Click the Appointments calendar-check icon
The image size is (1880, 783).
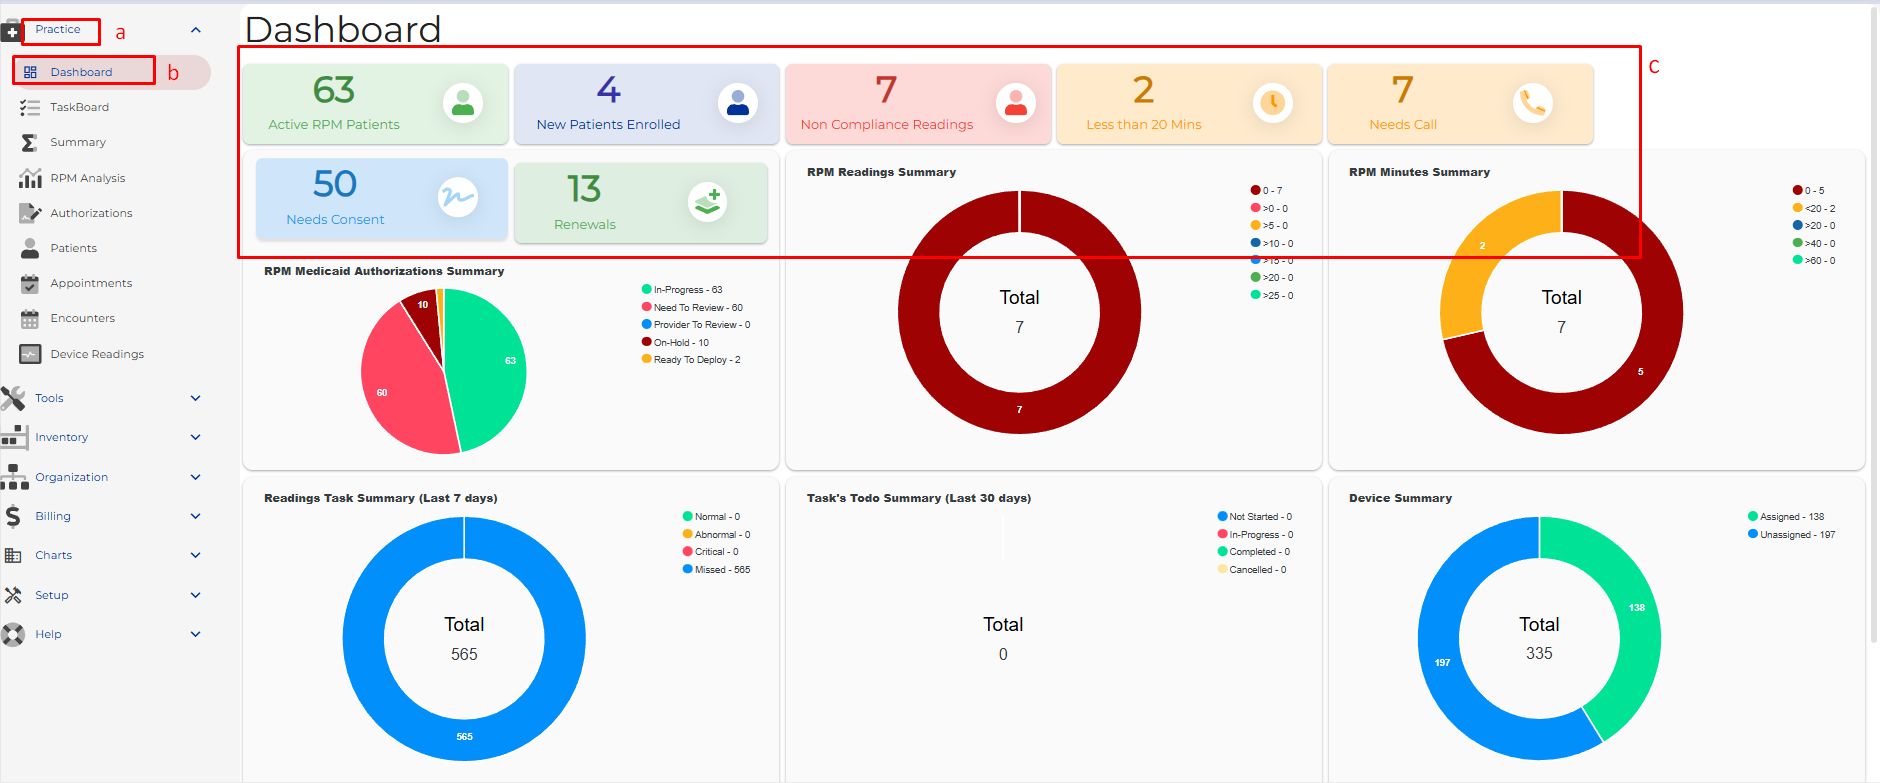[30, 284]
